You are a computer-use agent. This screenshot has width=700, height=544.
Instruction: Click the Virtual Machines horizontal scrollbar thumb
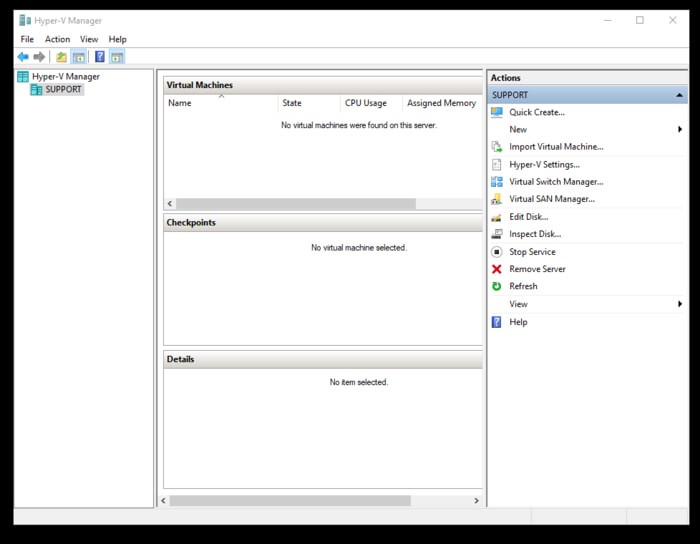pos(296,203)
